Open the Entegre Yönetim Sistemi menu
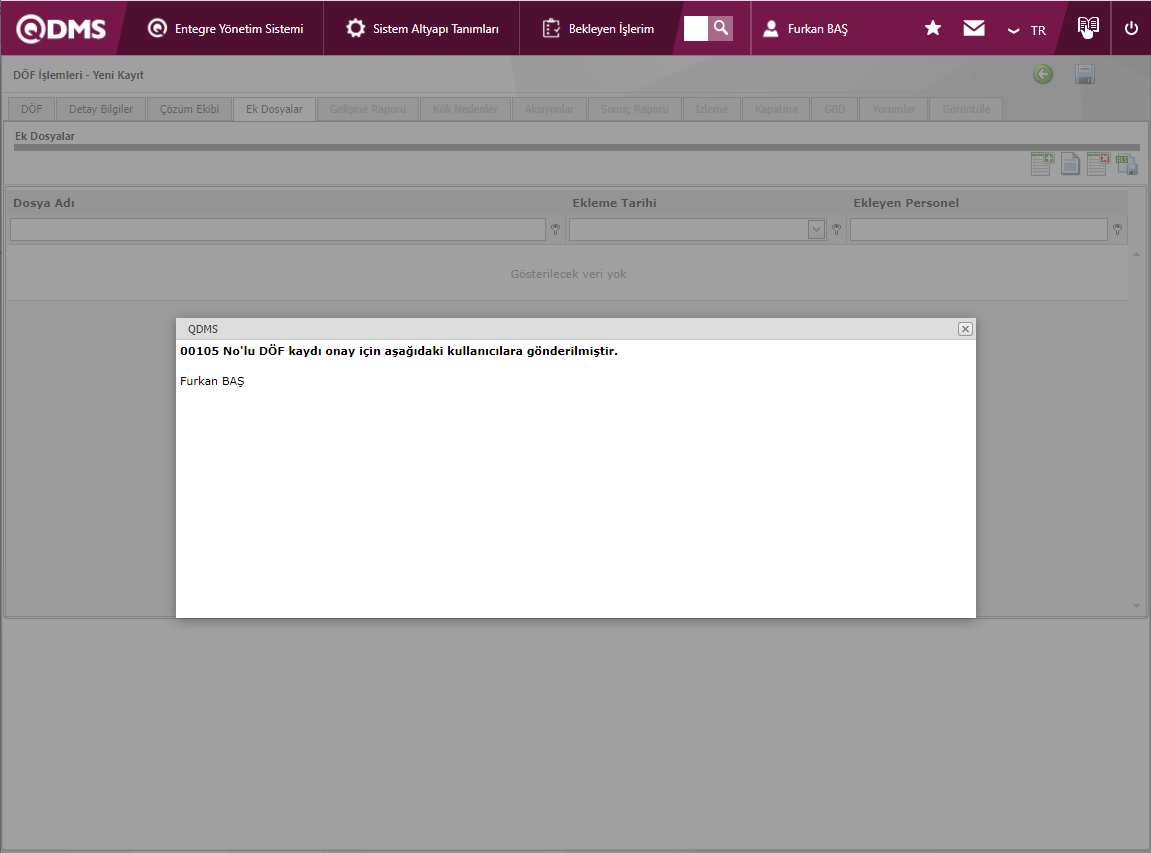The image size is (1151, 853). click(x=226, y=29)
